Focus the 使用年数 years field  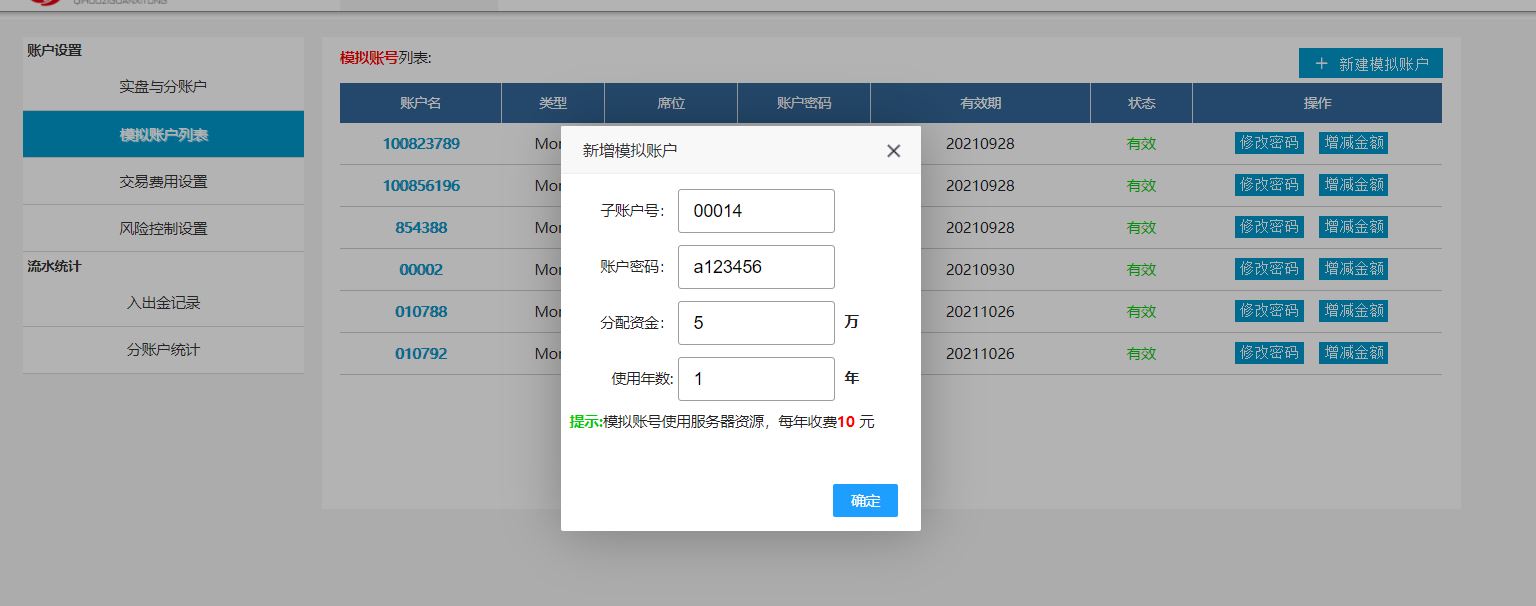point(755,379)
